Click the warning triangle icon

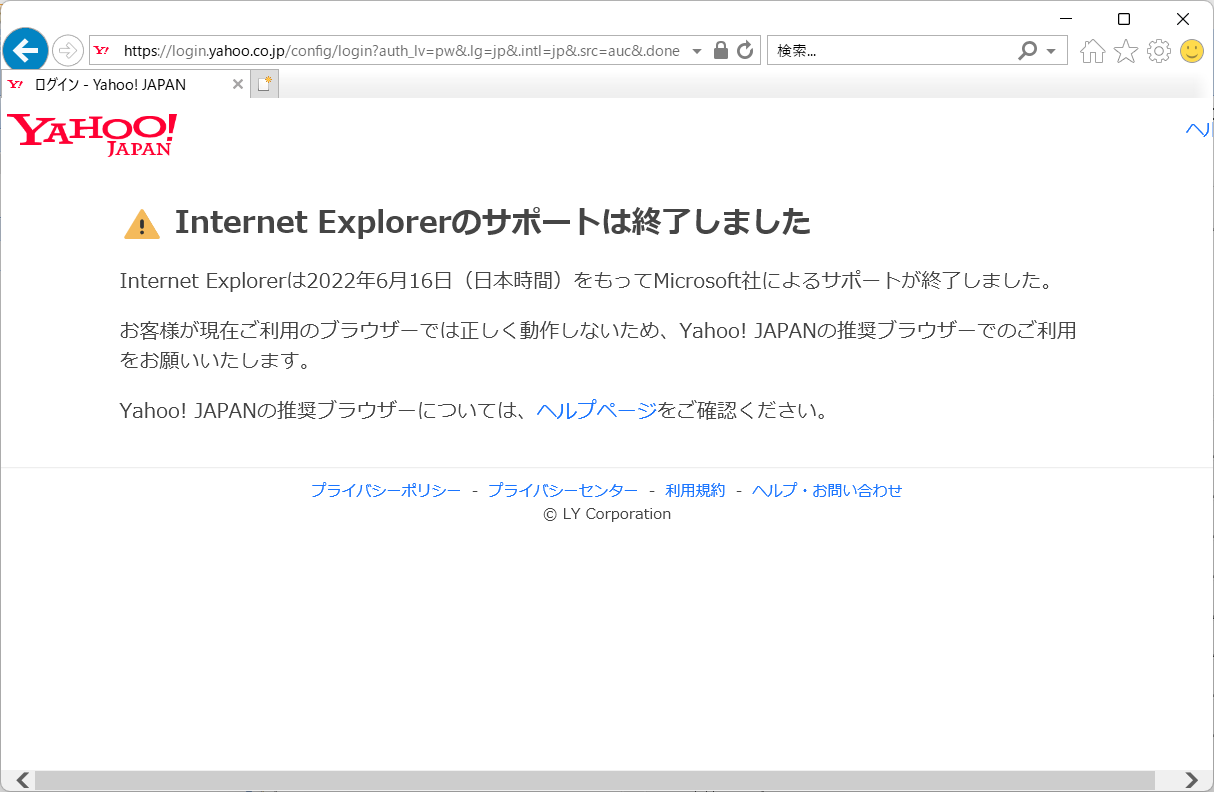click(141, 221)
